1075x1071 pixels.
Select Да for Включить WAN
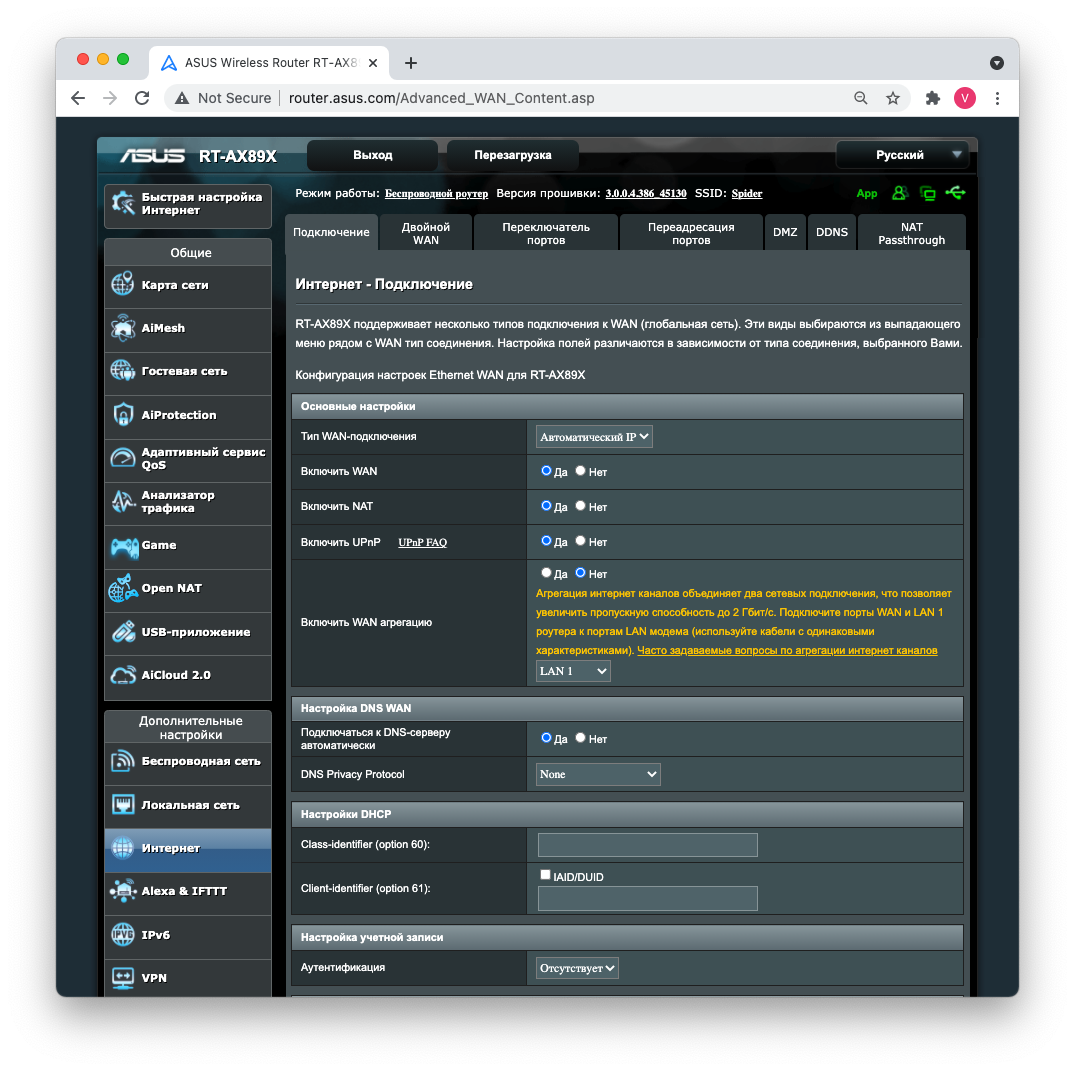coord(546,471)
